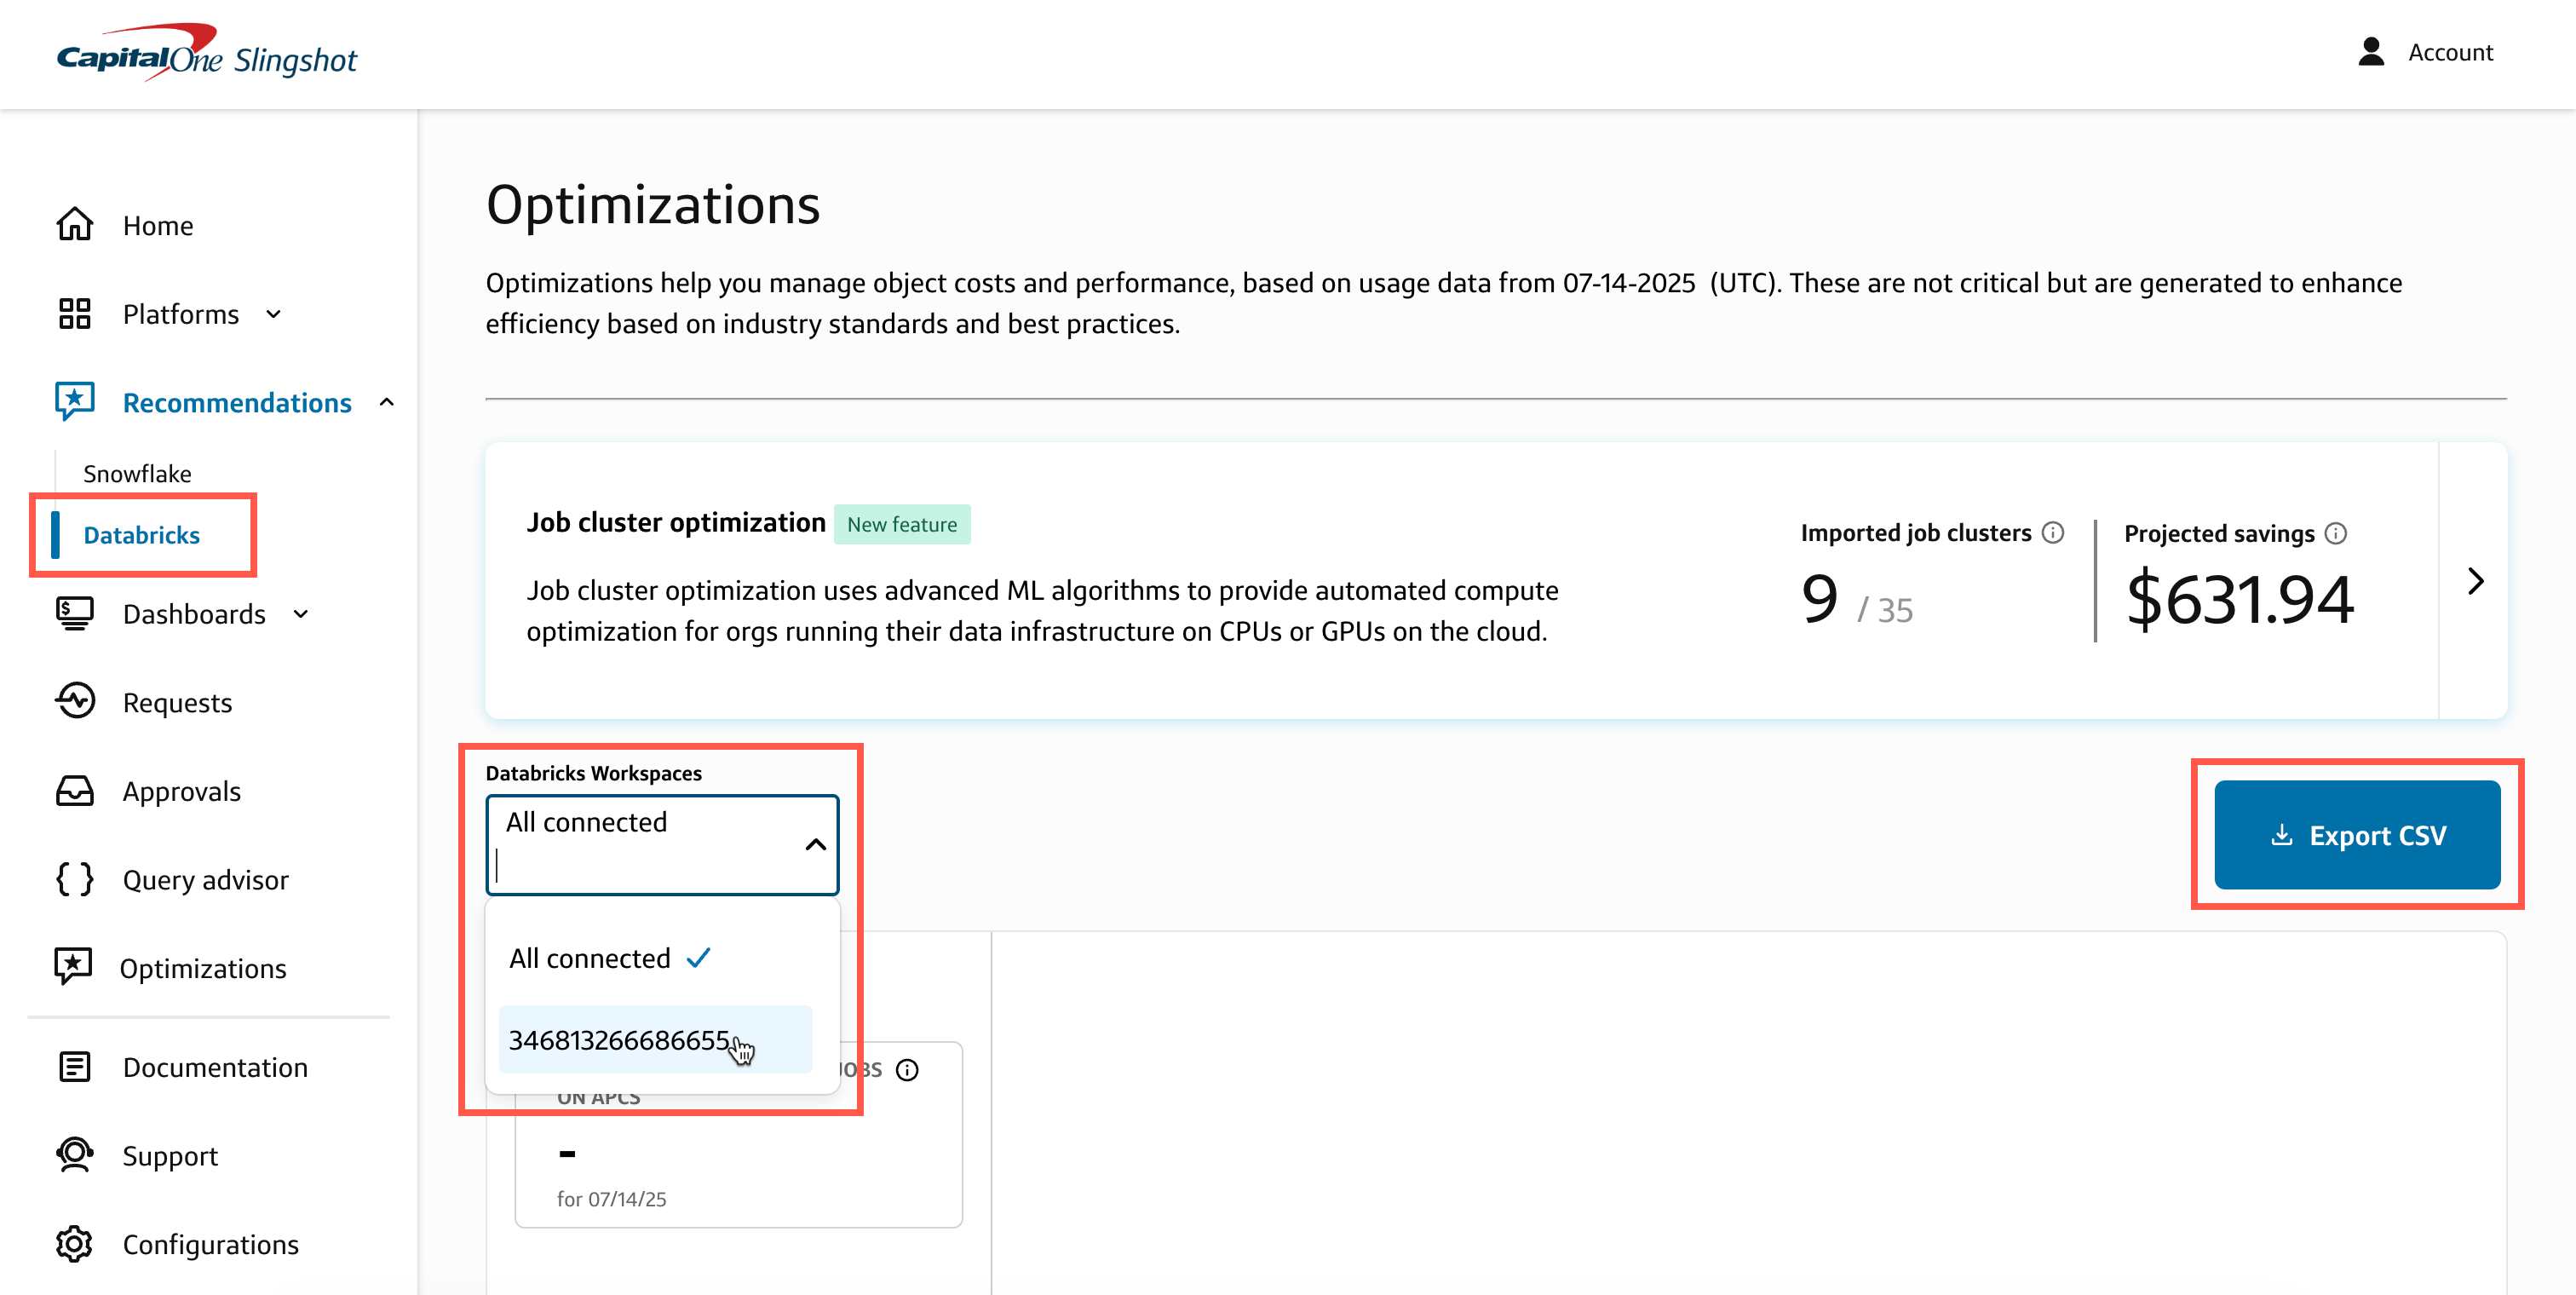
Task: Open Query advisor in the sidebar
Action: coord(205,880)
